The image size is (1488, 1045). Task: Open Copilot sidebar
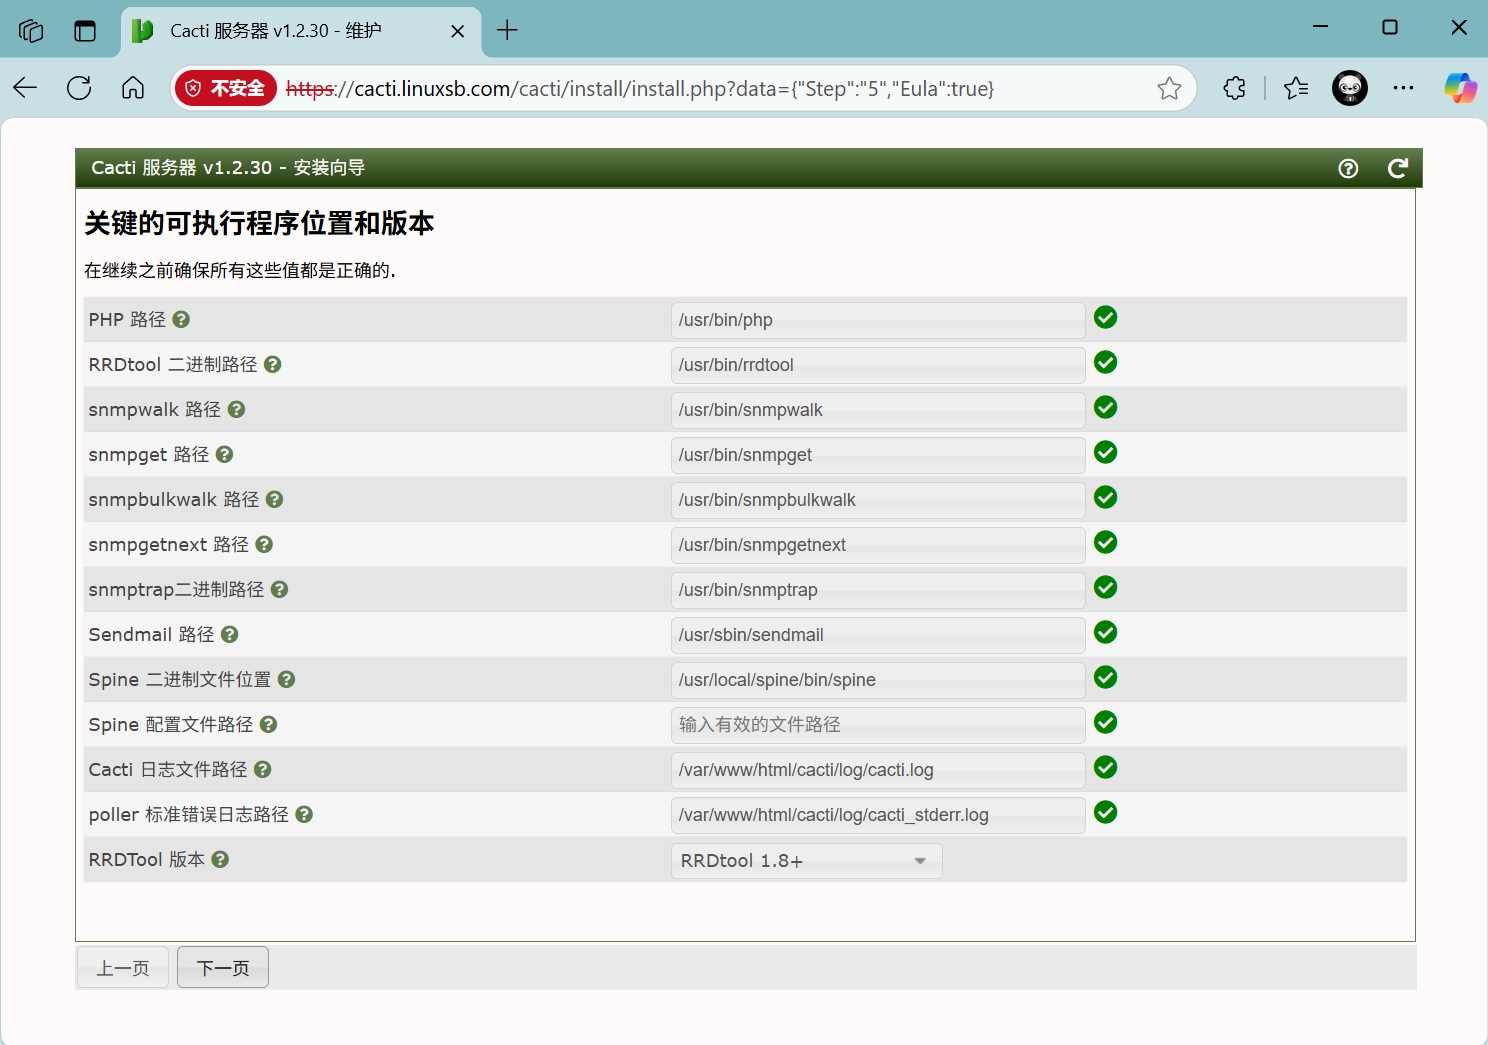point(1460,88)
